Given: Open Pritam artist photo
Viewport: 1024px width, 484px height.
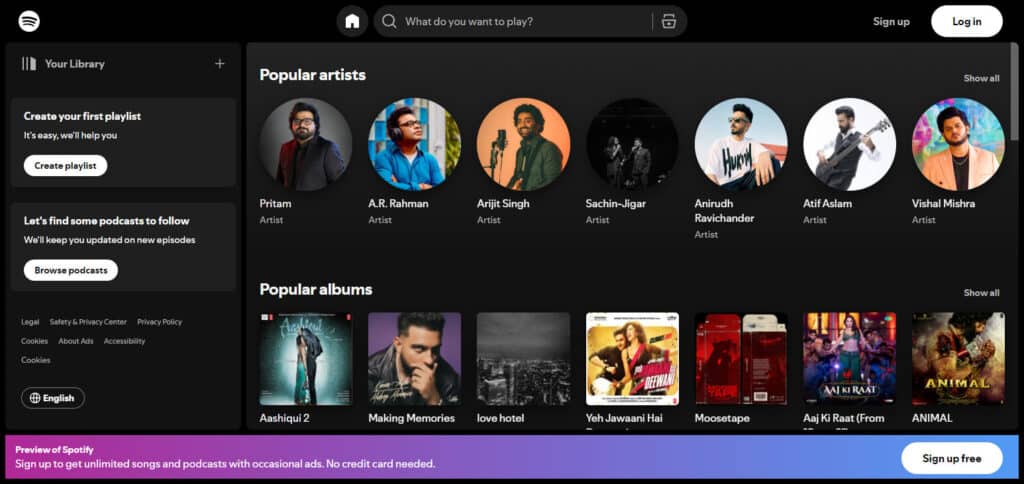Looking at the screenshot, I should pos(306,144).
